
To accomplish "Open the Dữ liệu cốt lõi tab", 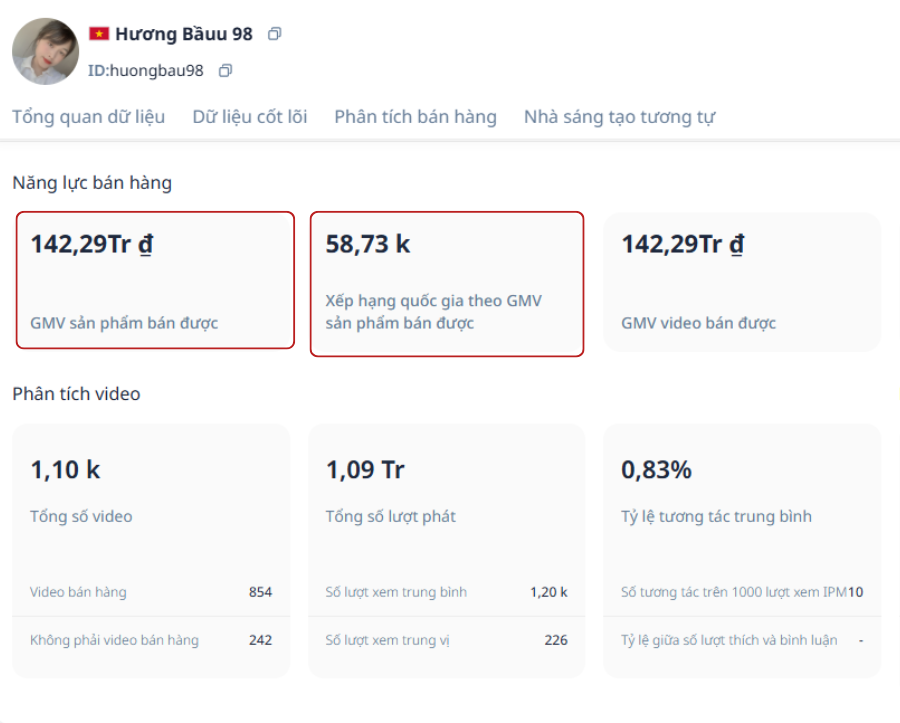I will (250, 117).
